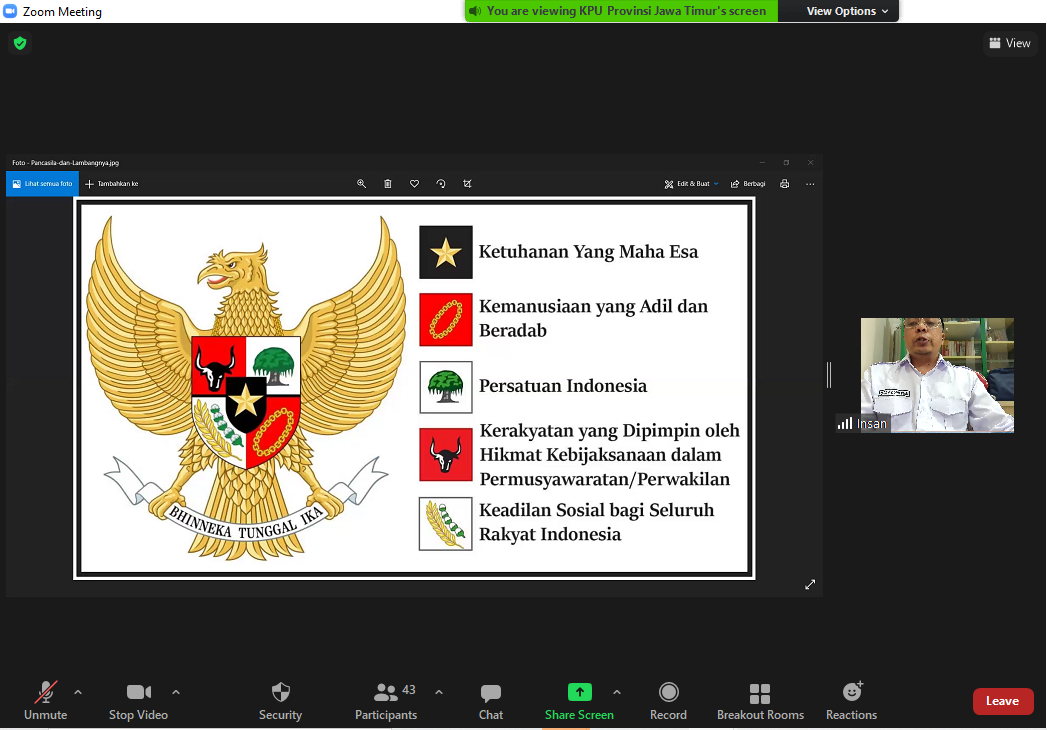Open audio options arrow beside Unmute

78,692
